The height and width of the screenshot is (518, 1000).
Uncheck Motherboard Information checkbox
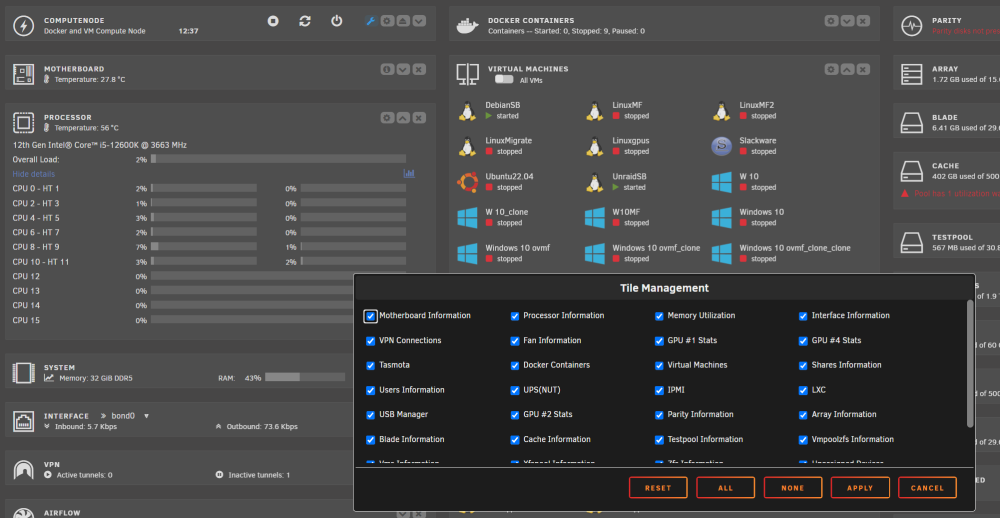point(371,316)
